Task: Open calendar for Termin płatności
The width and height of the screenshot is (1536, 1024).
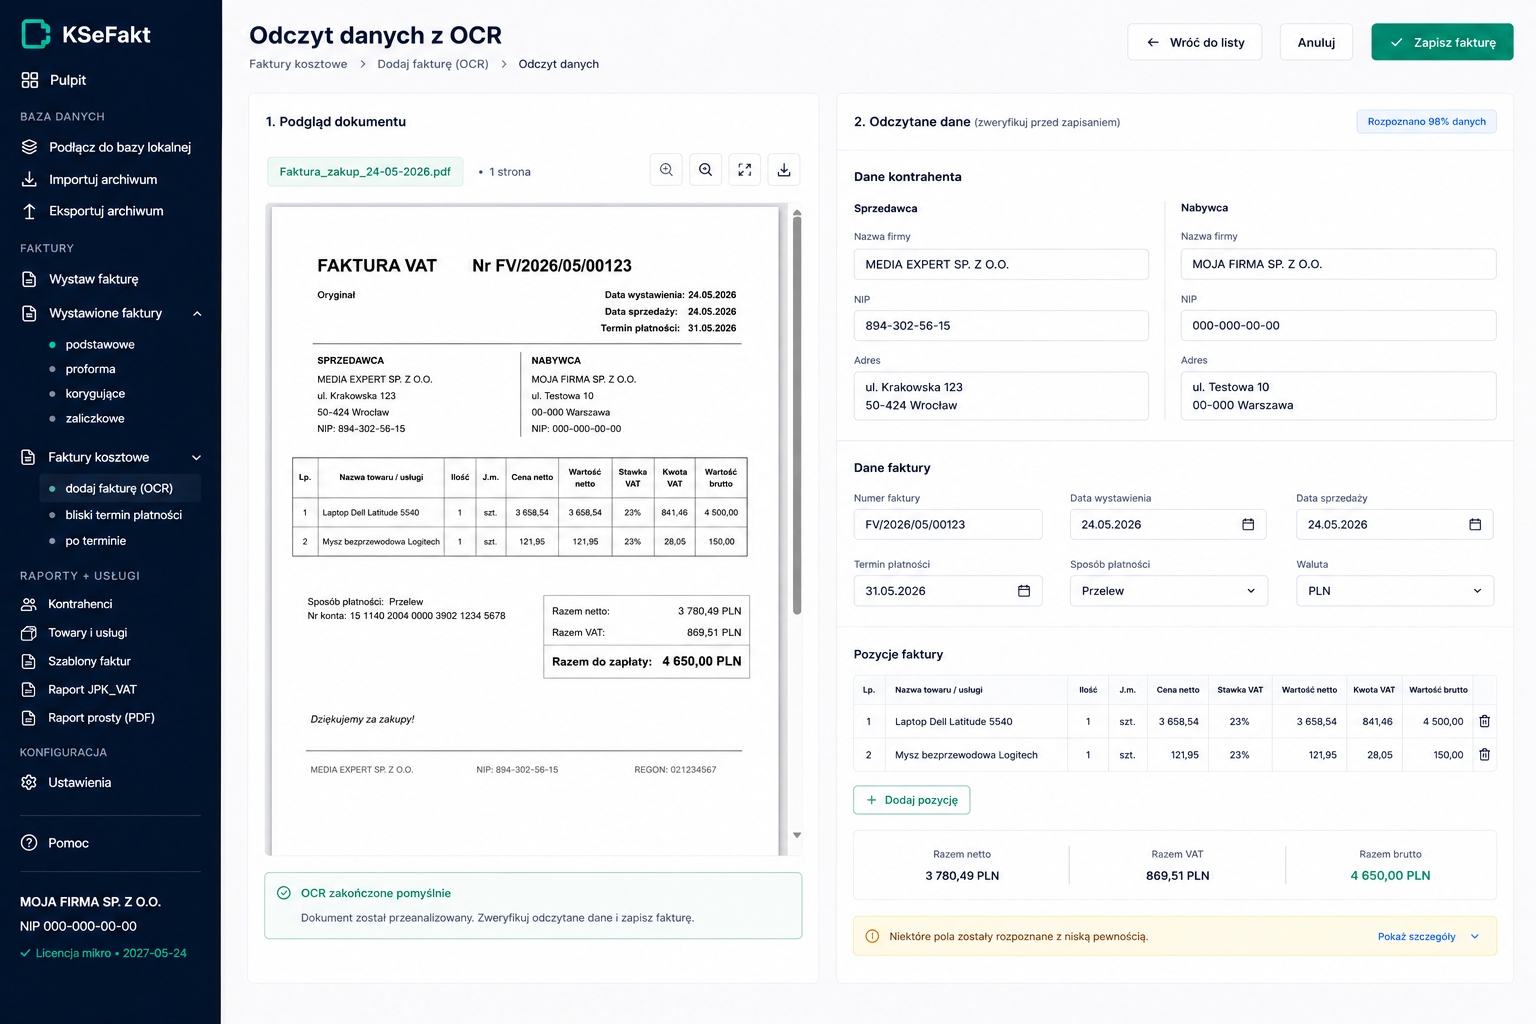Action: coord(1024,591)
